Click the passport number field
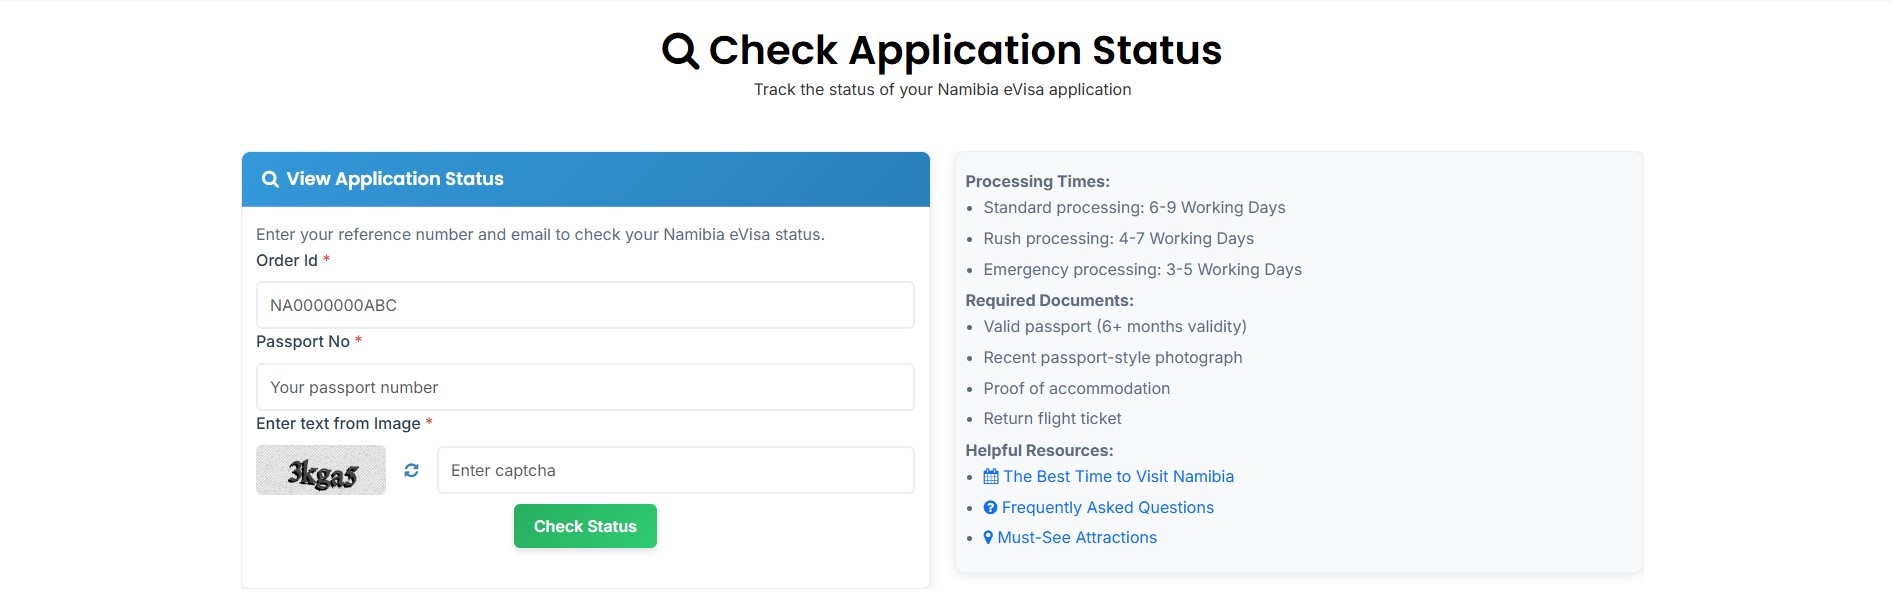This screenshot has height=597, width=1893. (585, 387)
